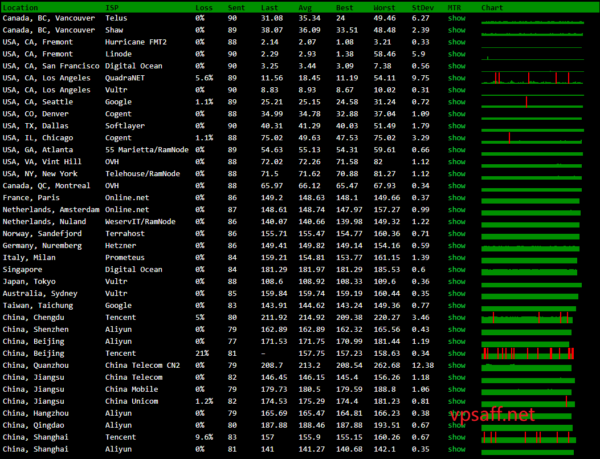
Task: Click the Chicago Cogent latency chart
Action: click(532, 138)
